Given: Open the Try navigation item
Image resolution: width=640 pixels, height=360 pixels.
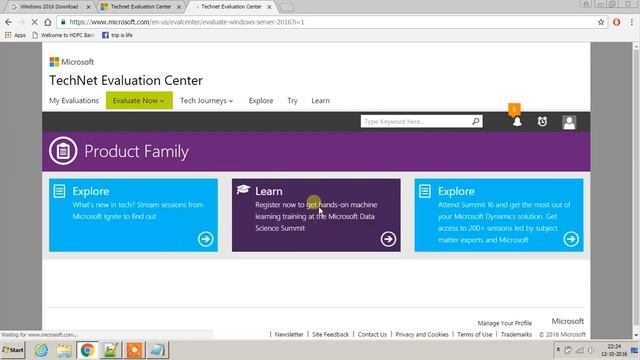Looking at the screenshot, I should 292,100.
